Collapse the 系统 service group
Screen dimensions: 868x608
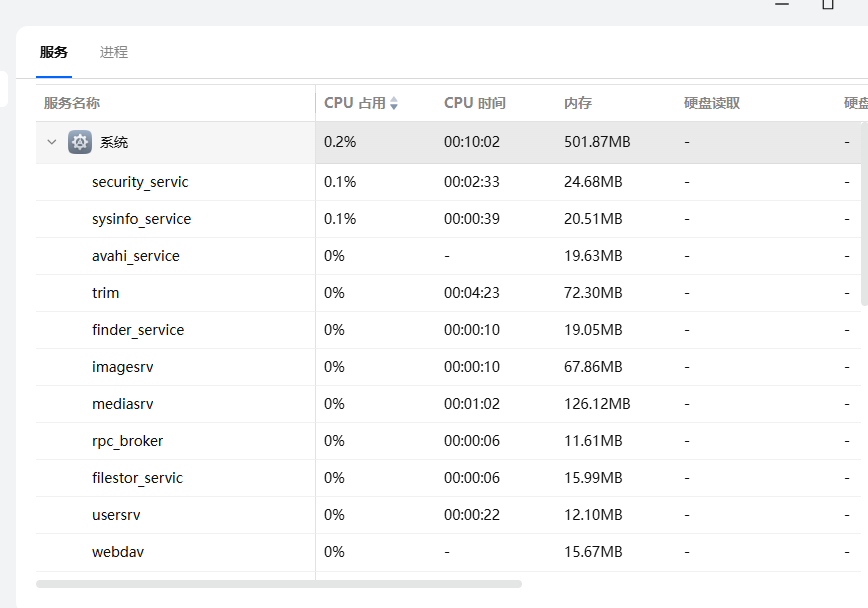[52, 142]
